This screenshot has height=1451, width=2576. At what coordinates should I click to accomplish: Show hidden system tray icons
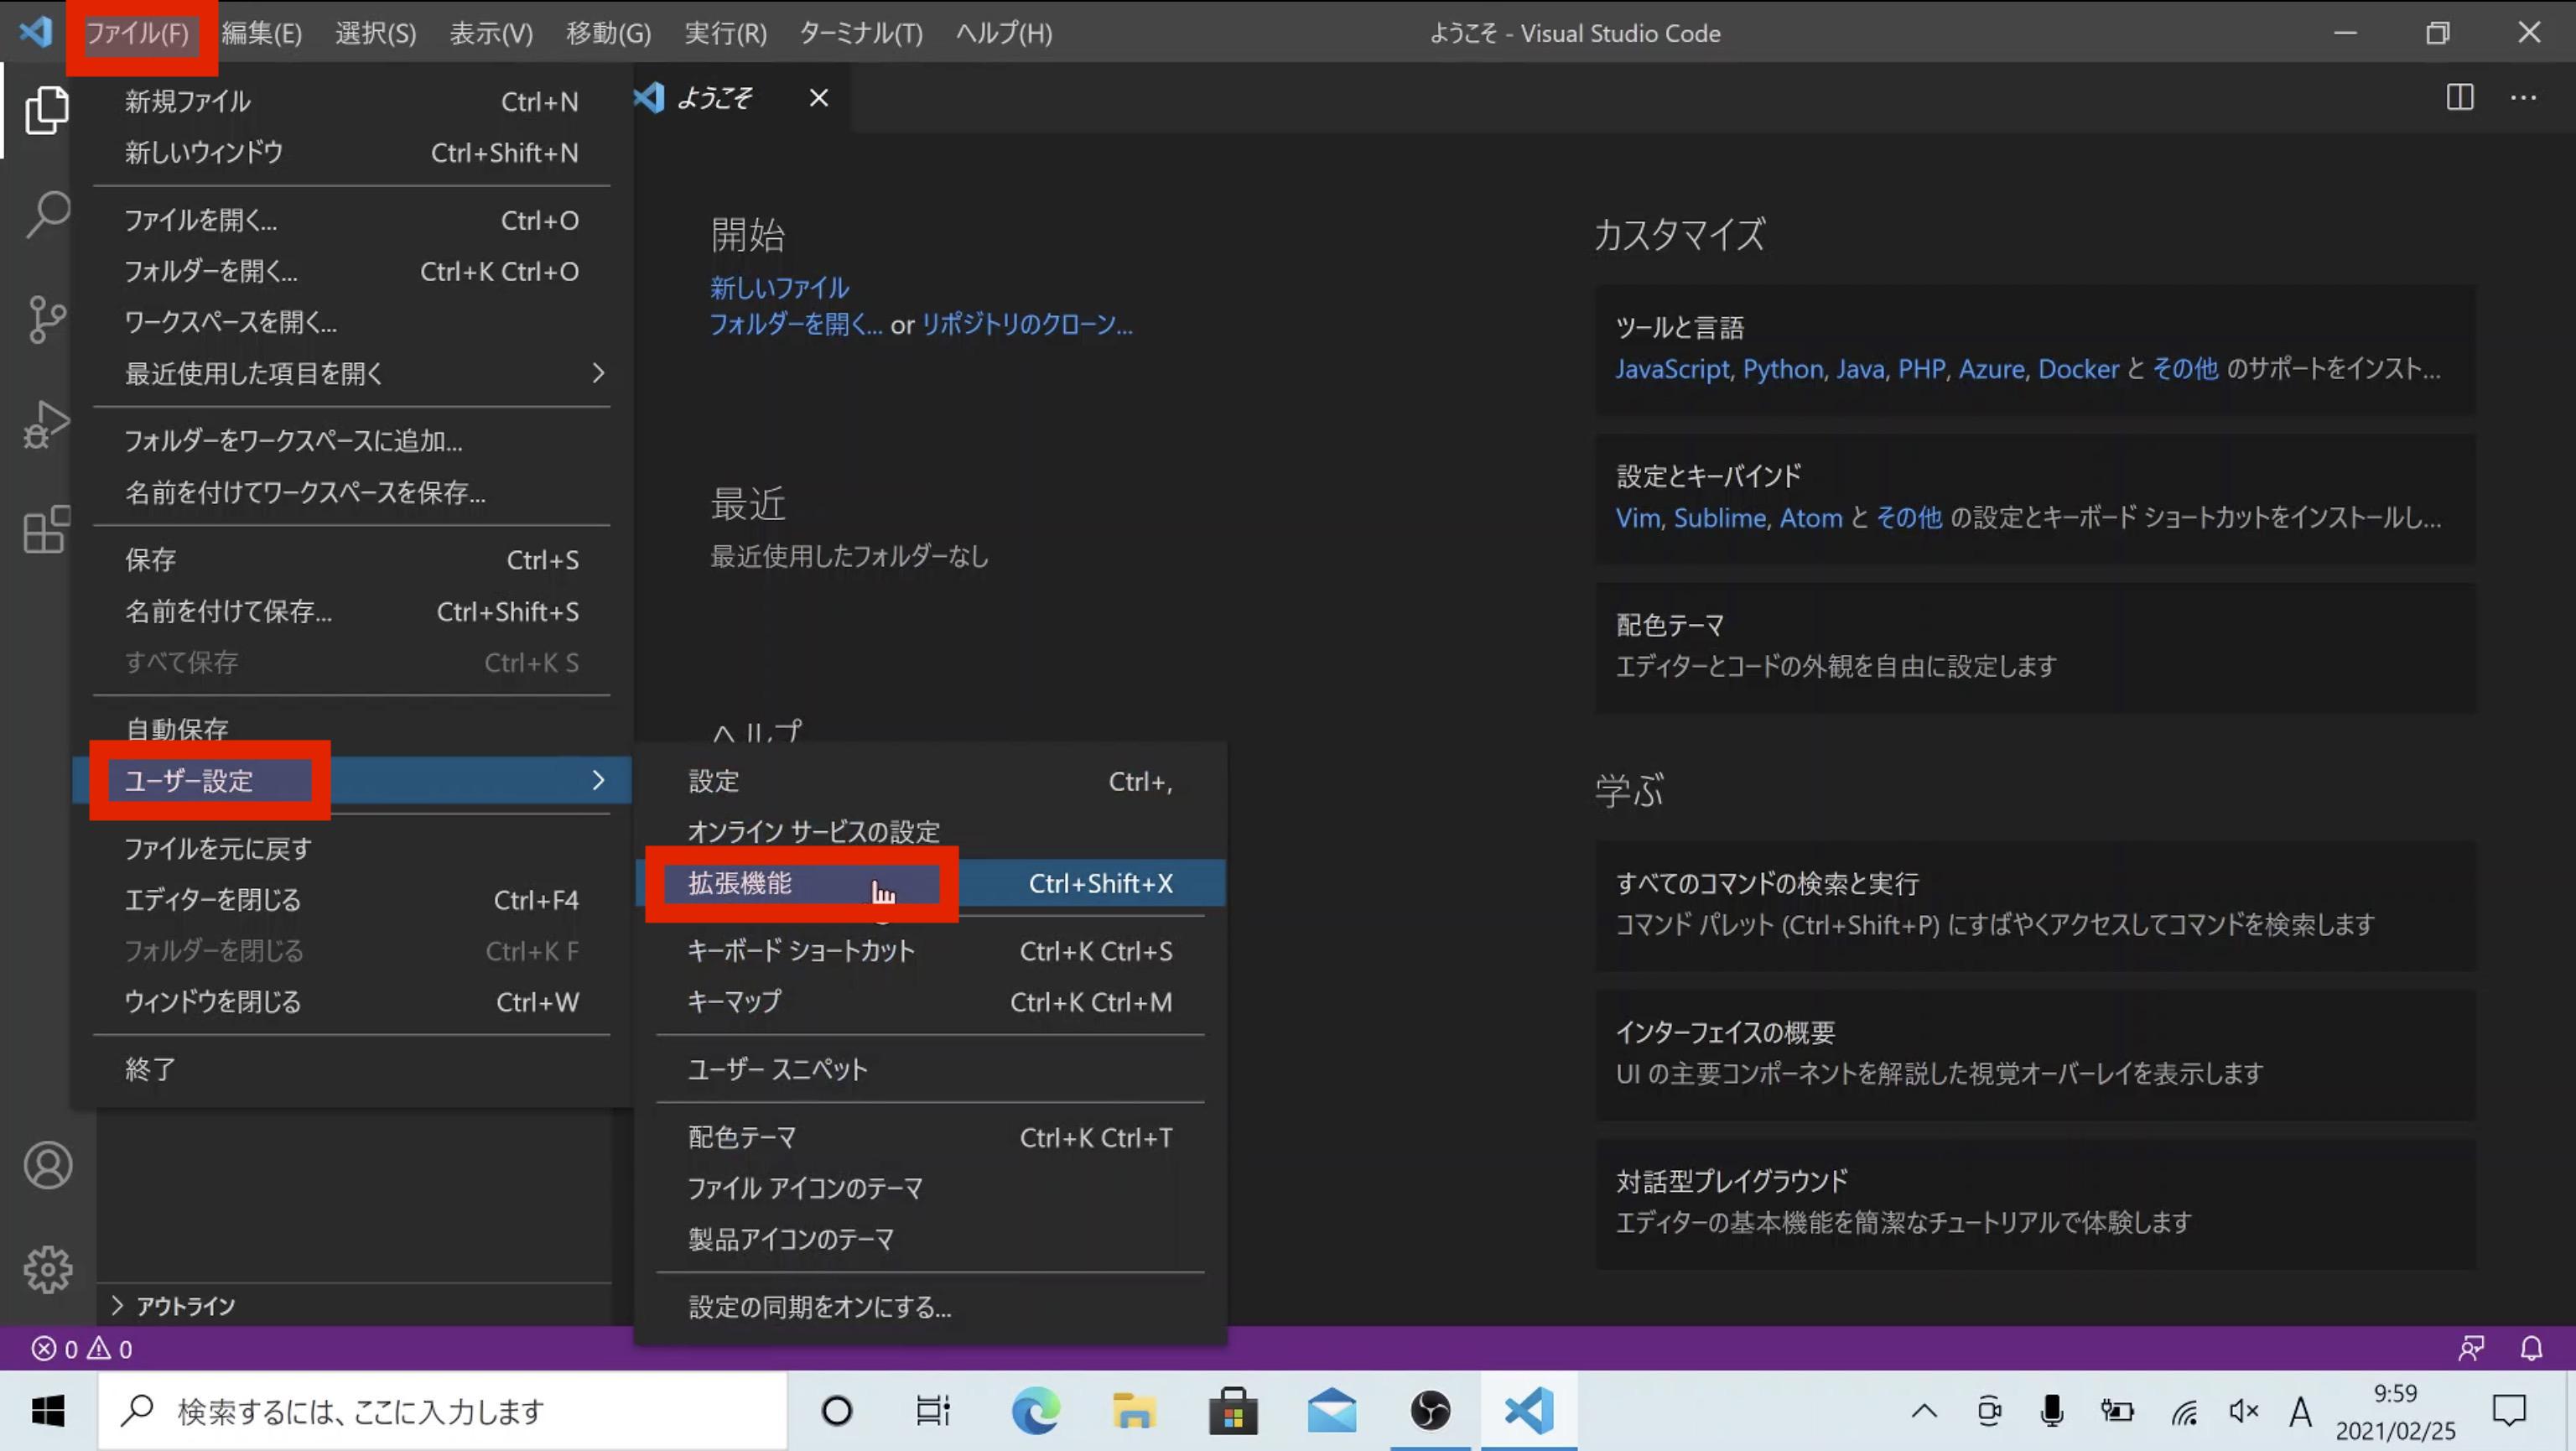1924,1411
